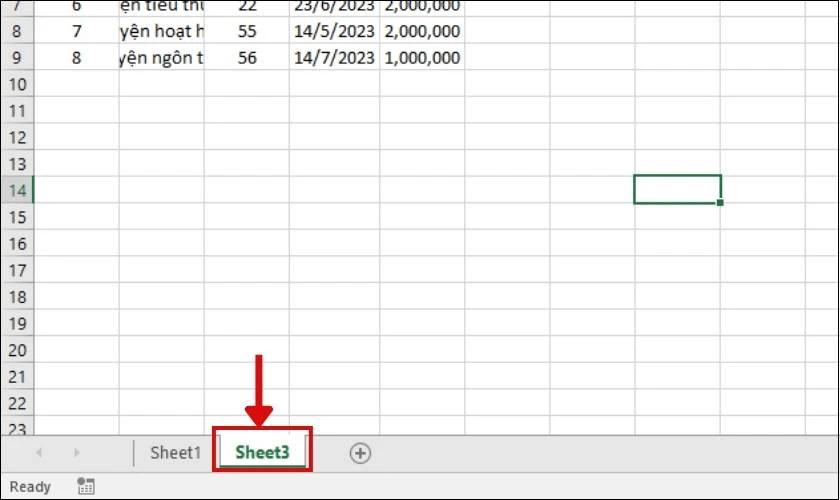This screenshot has width=840, height=500.
Task: Click the cell reading 'yện hoạt h'
Action: point(161,31)
